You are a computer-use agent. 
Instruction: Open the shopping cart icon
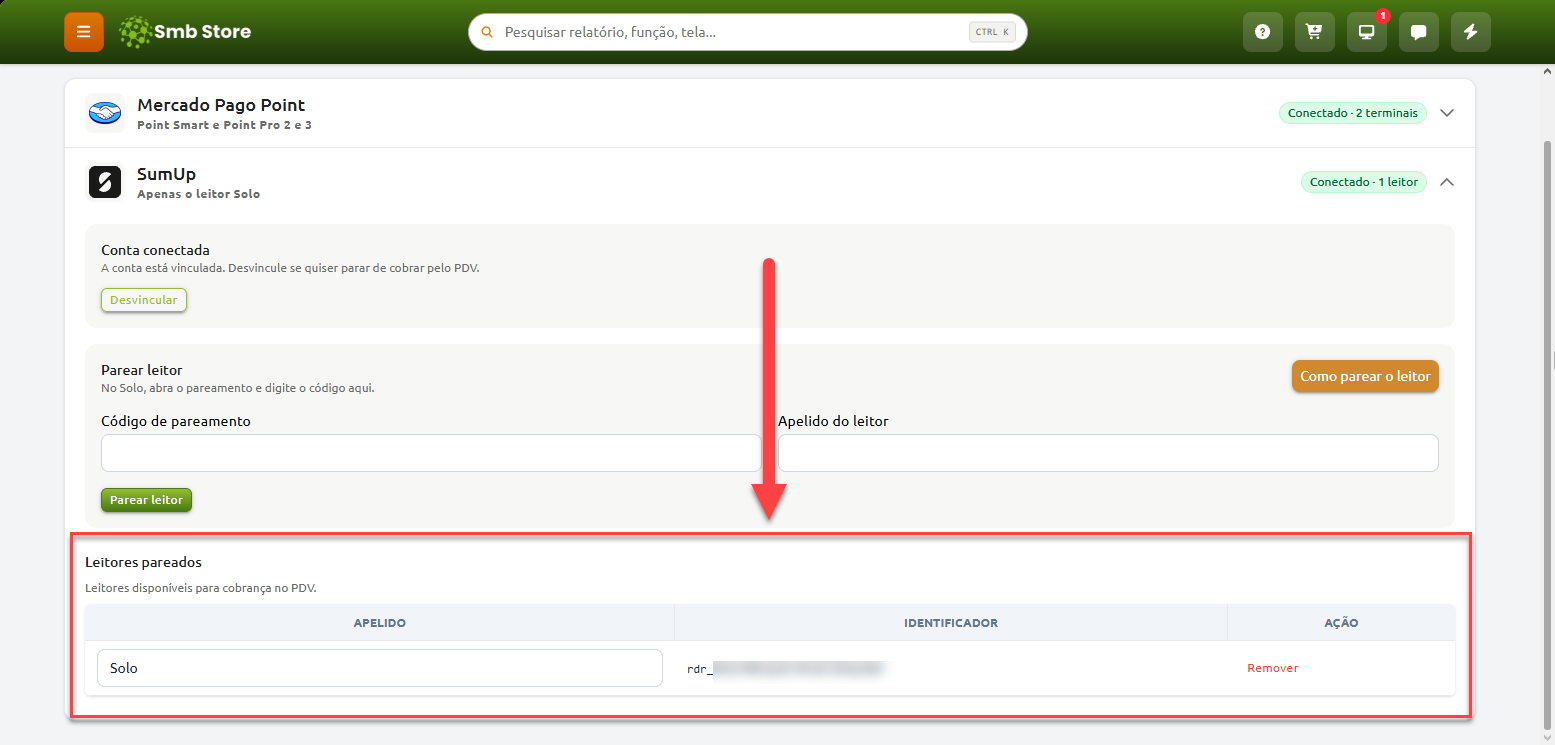[1315, 32]
